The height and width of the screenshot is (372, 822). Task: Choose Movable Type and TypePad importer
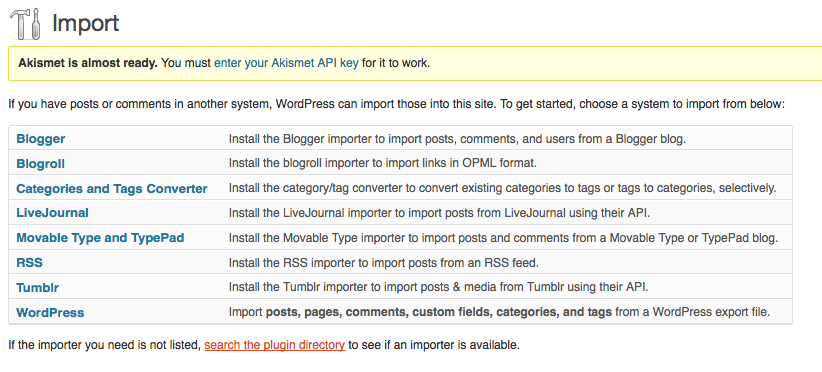pyautogui.click(x=100, y=238)
